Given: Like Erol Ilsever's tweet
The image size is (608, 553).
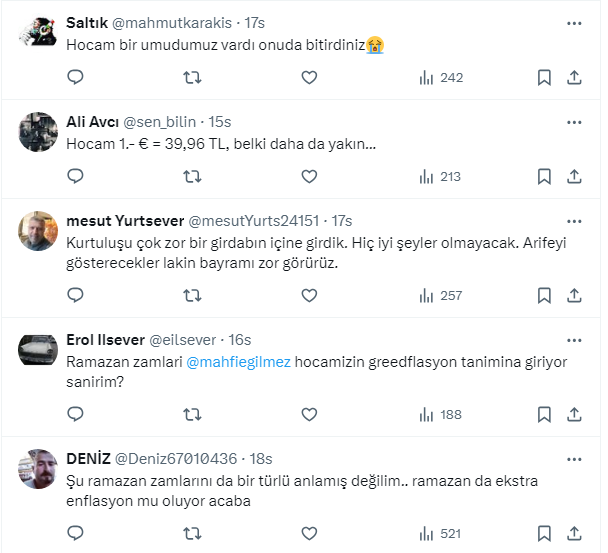Looking at the screenshot, I should tap(309, 414).
